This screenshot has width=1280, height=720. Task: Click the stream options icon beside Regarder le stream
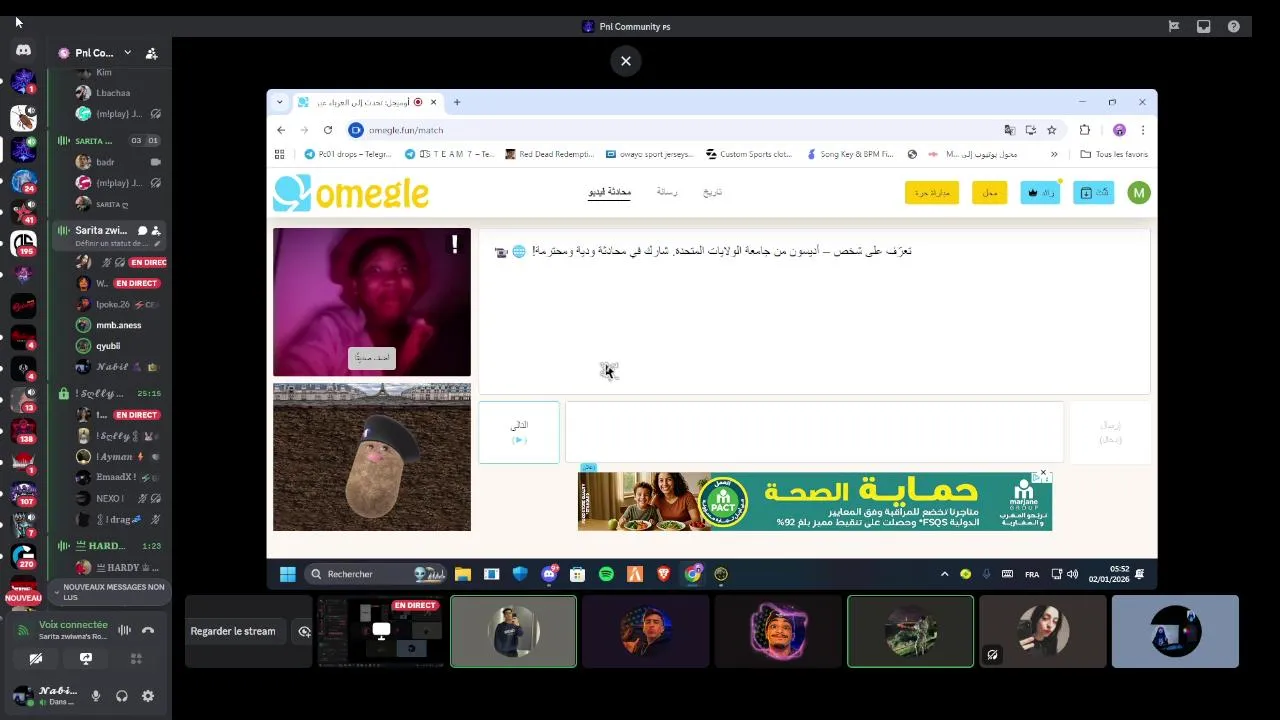(304, 631)
